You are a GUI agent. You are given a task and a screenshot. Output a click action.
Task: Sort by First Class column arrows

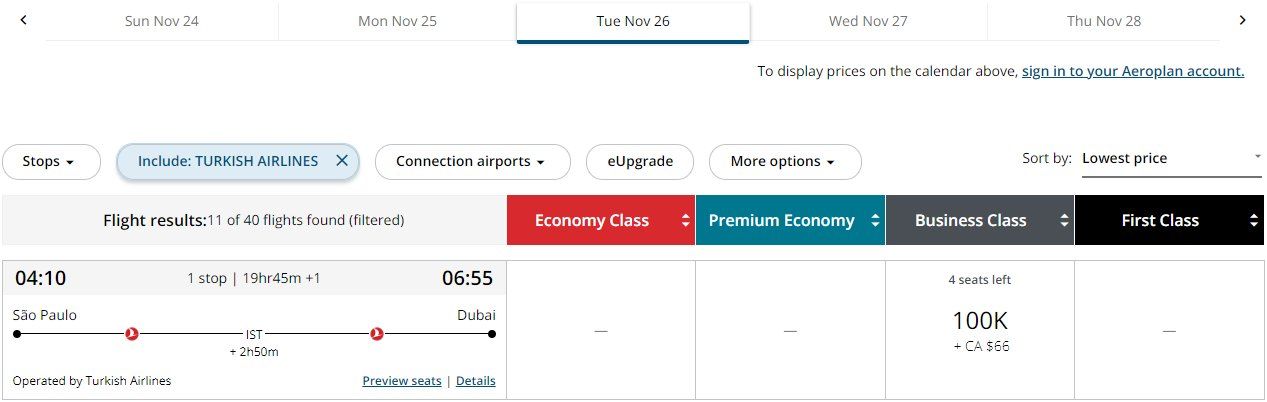pos(1254,221)
